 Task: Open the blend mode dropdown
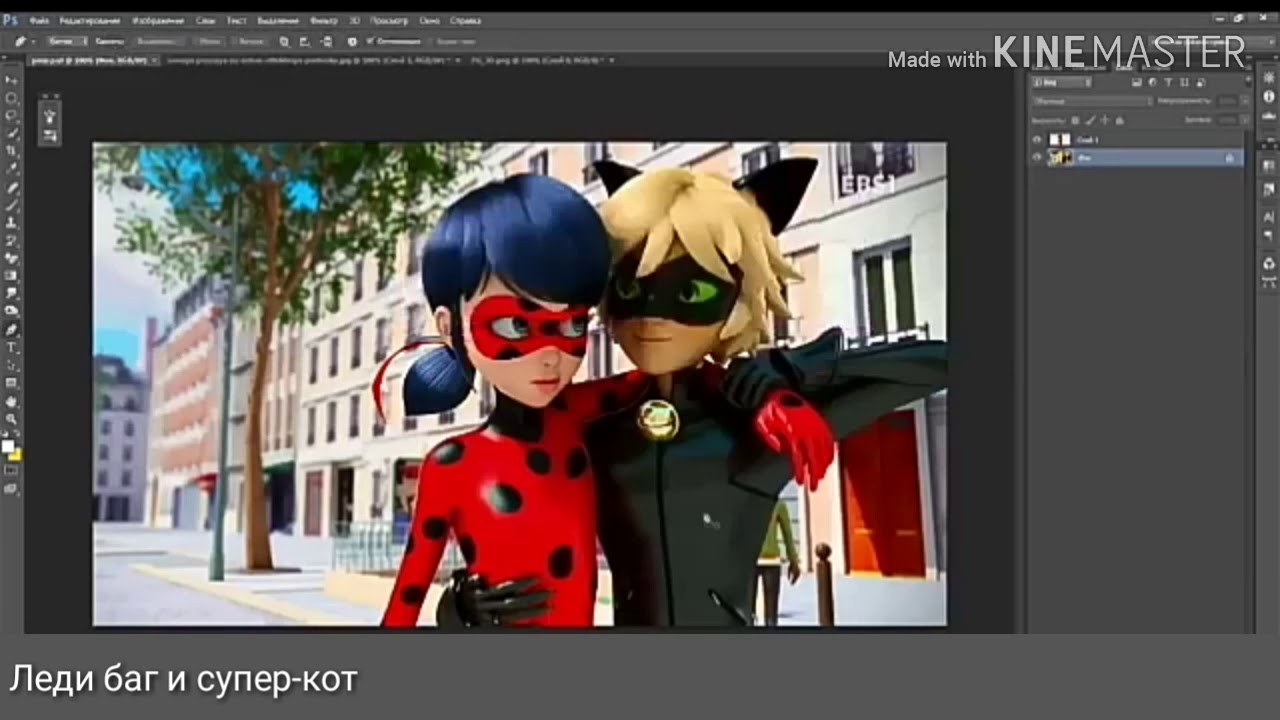[1092, 102]
